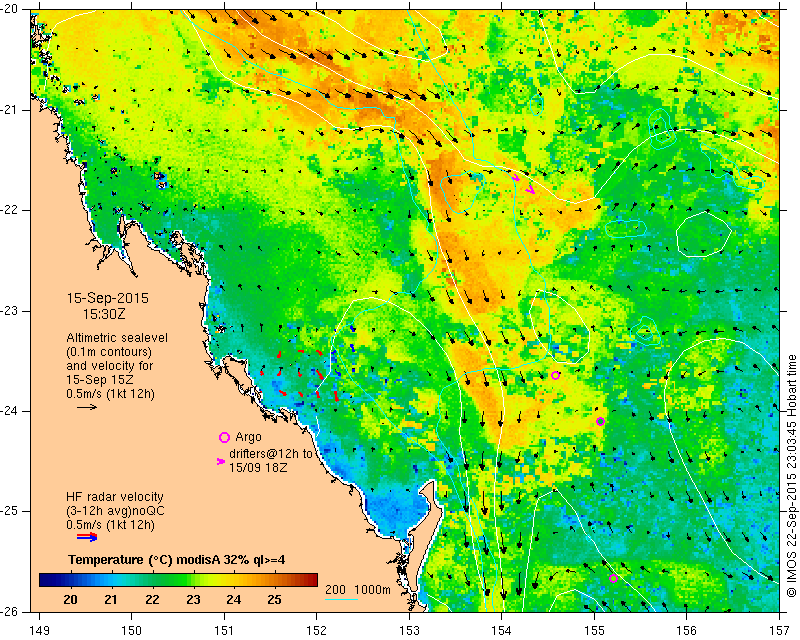Click the 'Altimetric sealevel' legend text
Viewport: 800px width, 640px height.
point(117,338)
